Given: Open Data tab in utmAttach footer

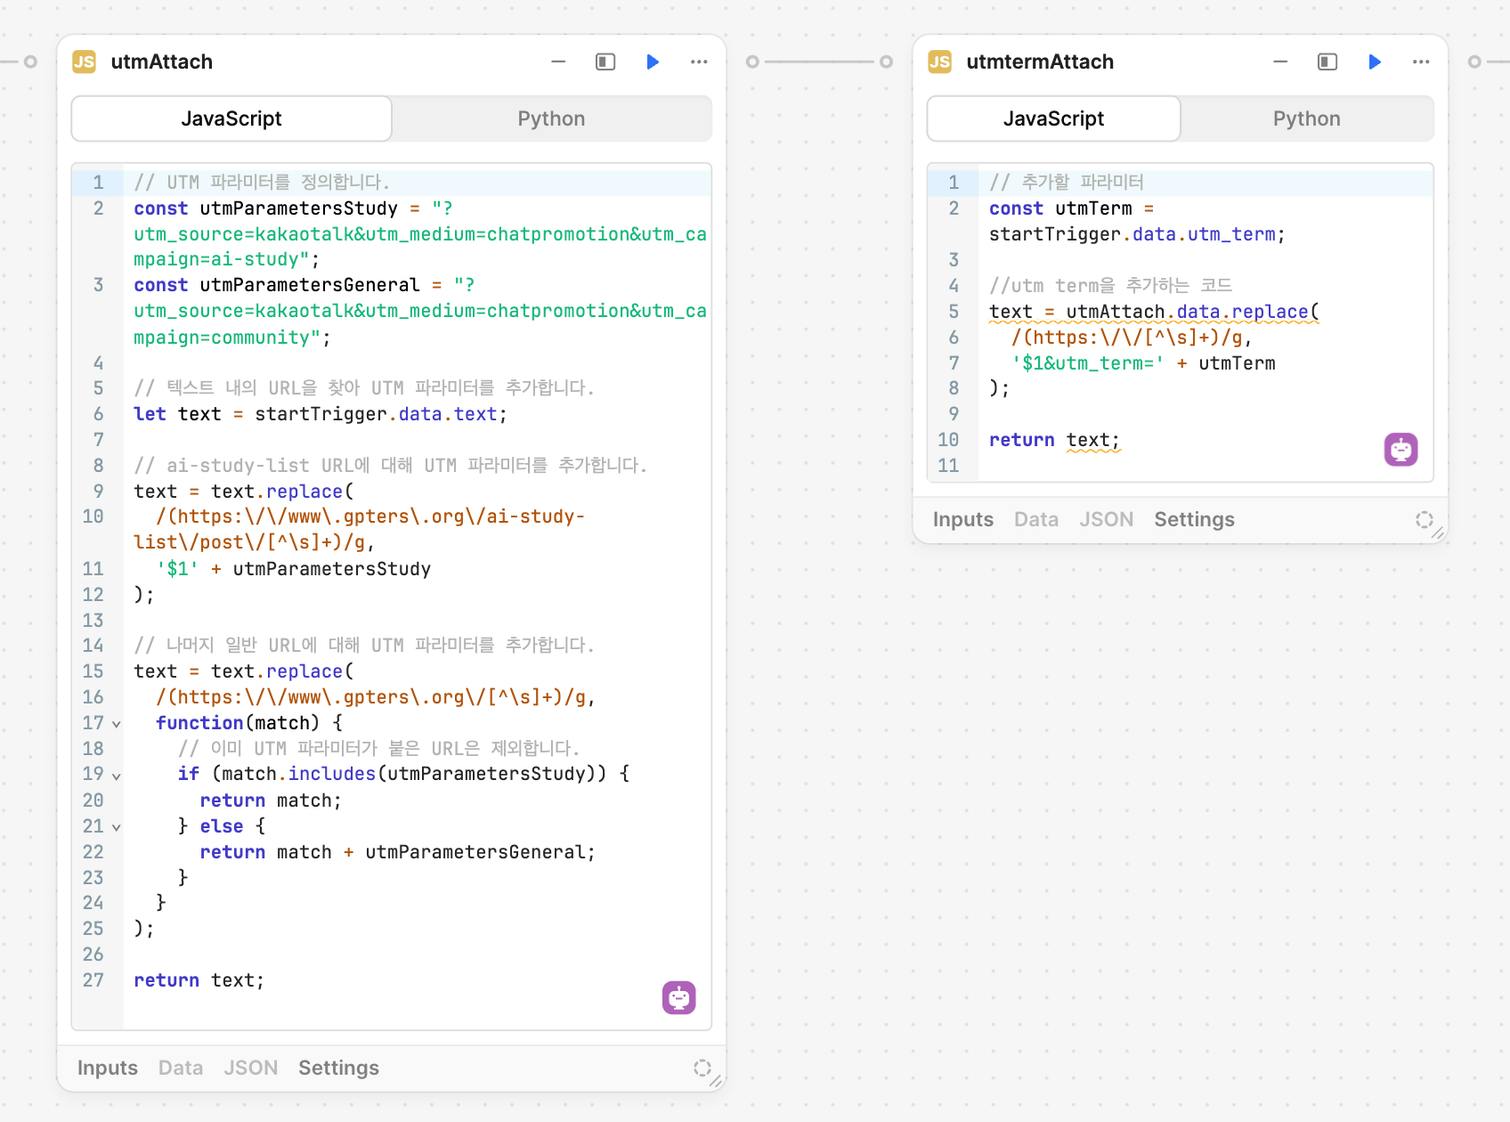Looking at the screenshot, I should [x=180, y=1068].
